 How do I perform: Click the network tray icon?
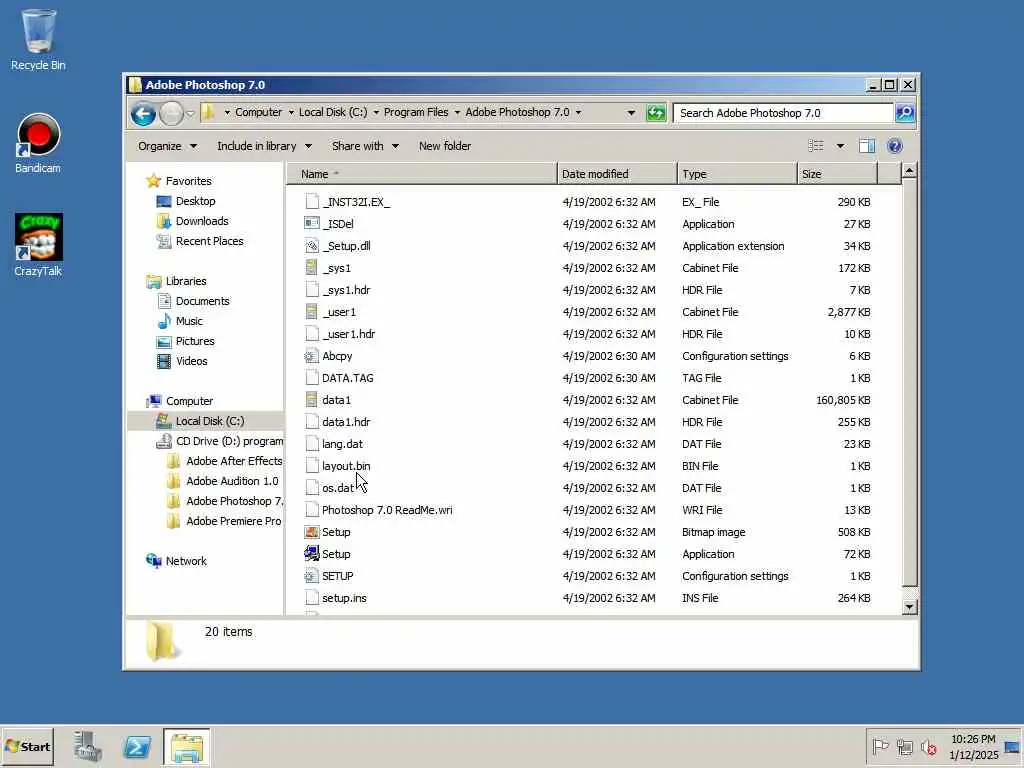[x=904, y=746]
